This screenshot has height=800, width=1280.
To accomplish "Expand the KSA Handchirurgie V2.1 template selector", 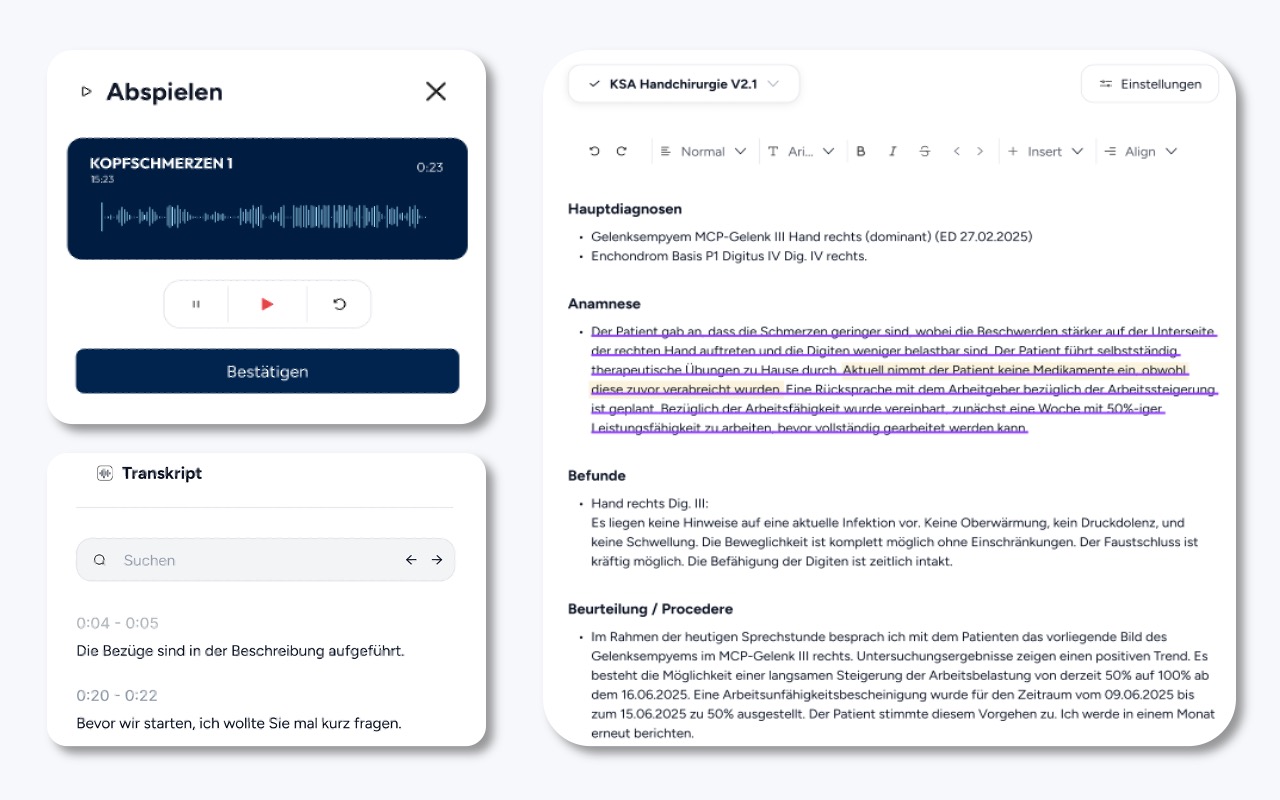I will click(683, 84).
